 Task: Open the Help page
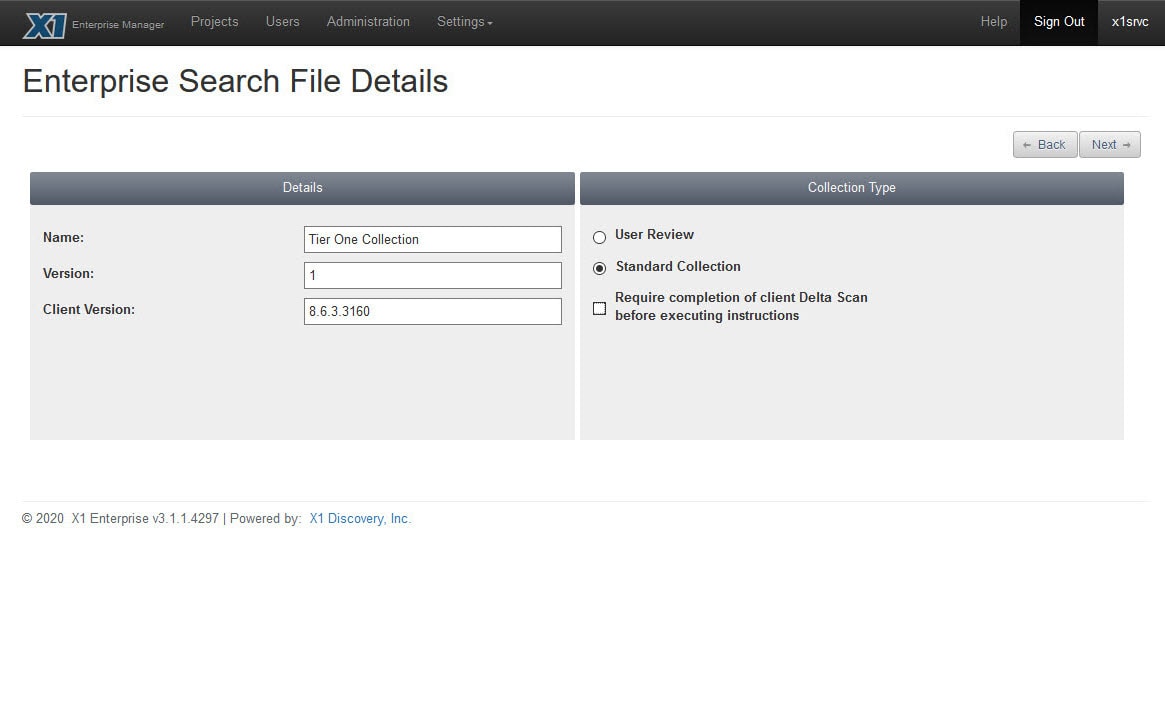[x=993, y=22]
